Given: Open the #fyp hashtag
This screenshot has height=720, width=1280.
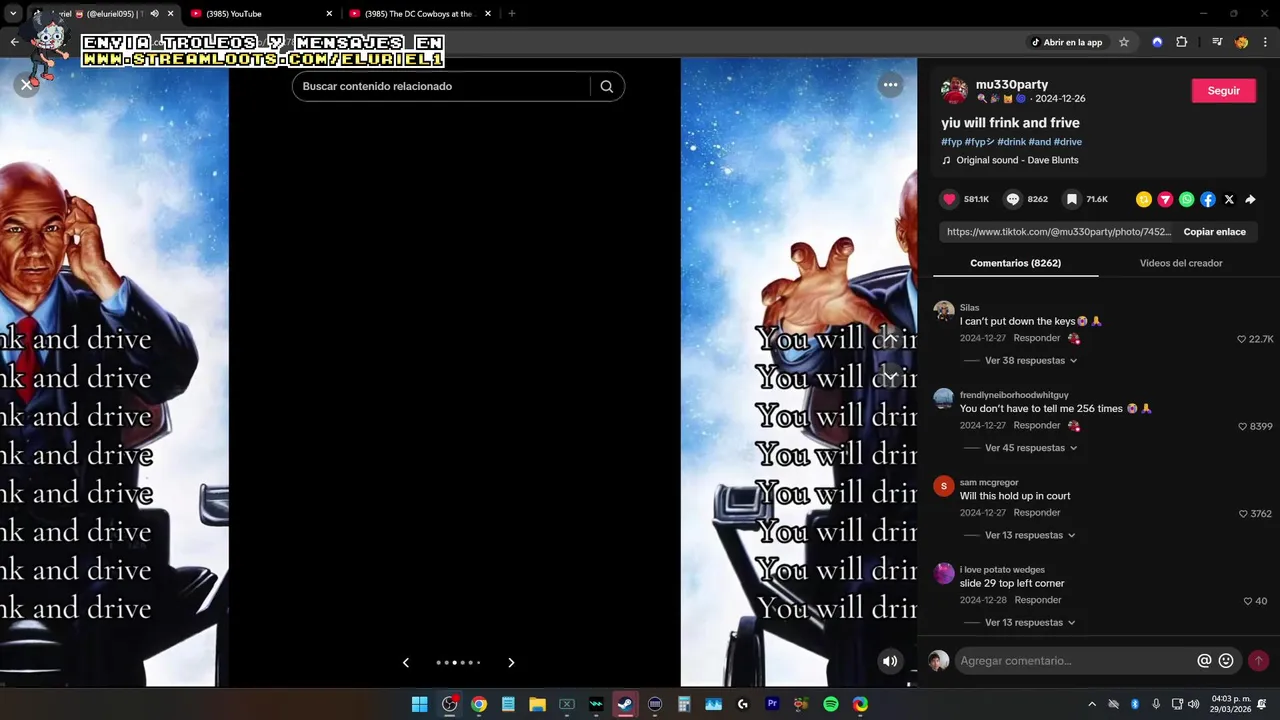Looking at the screenshot, I should 951,142.
